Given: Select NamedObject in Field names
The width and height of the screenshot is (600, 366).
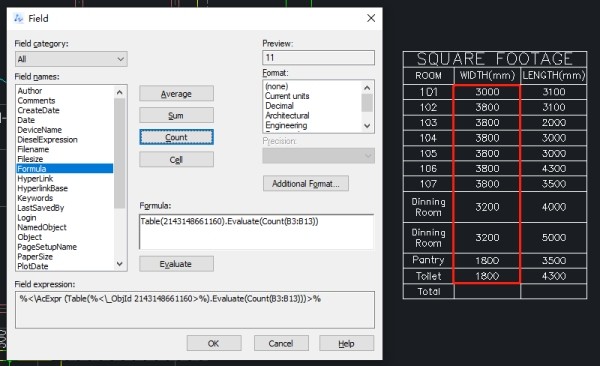Looking at the screenshot, I should (42, 227).
